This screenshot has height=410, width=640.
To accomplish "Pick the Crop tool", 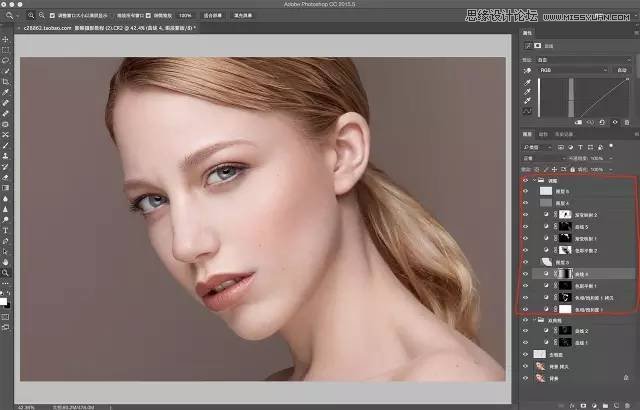I will (x=6, y=81).
